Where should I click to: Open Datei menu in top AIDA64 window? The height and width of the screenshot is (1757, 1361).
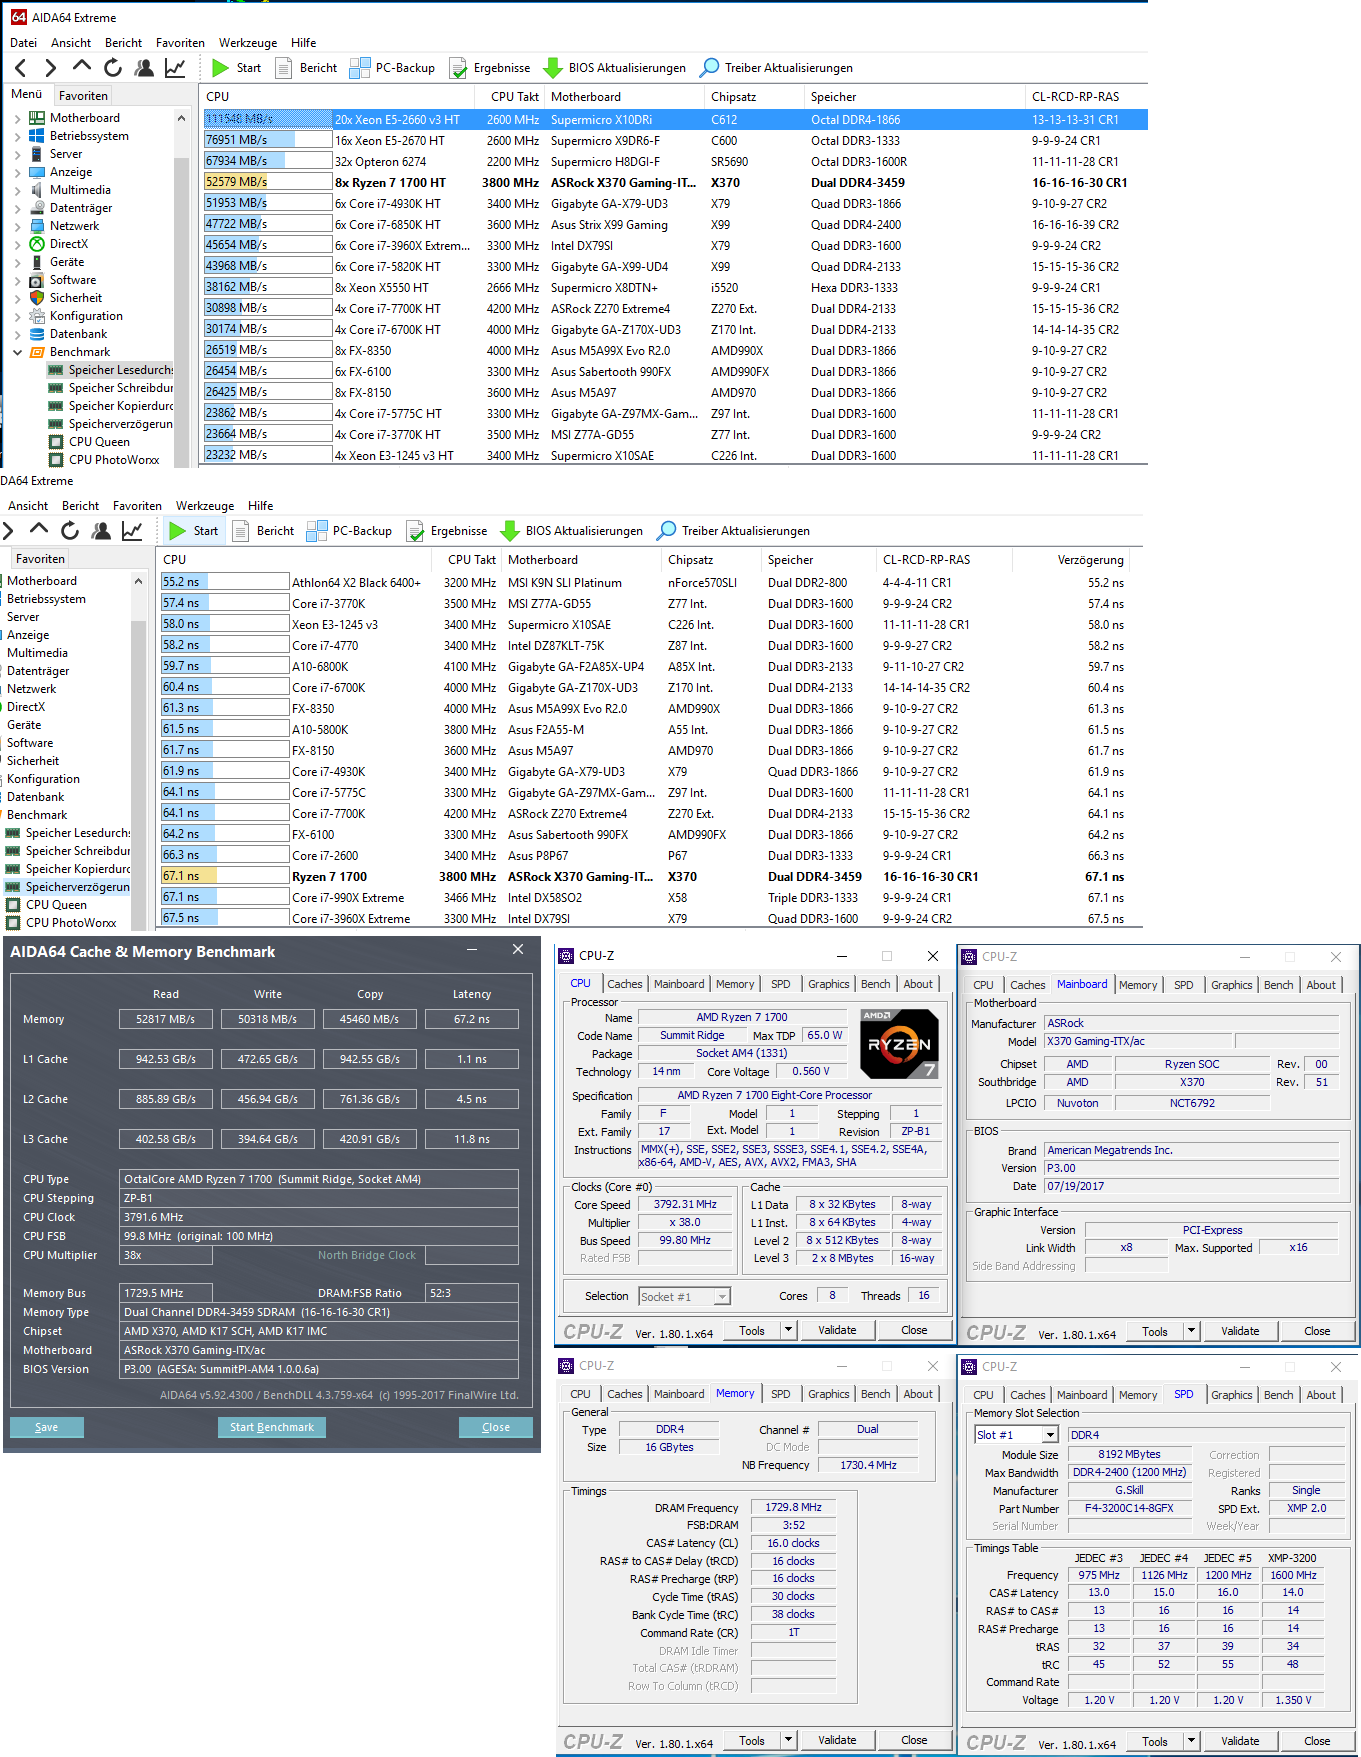click(x=23, y=43)
